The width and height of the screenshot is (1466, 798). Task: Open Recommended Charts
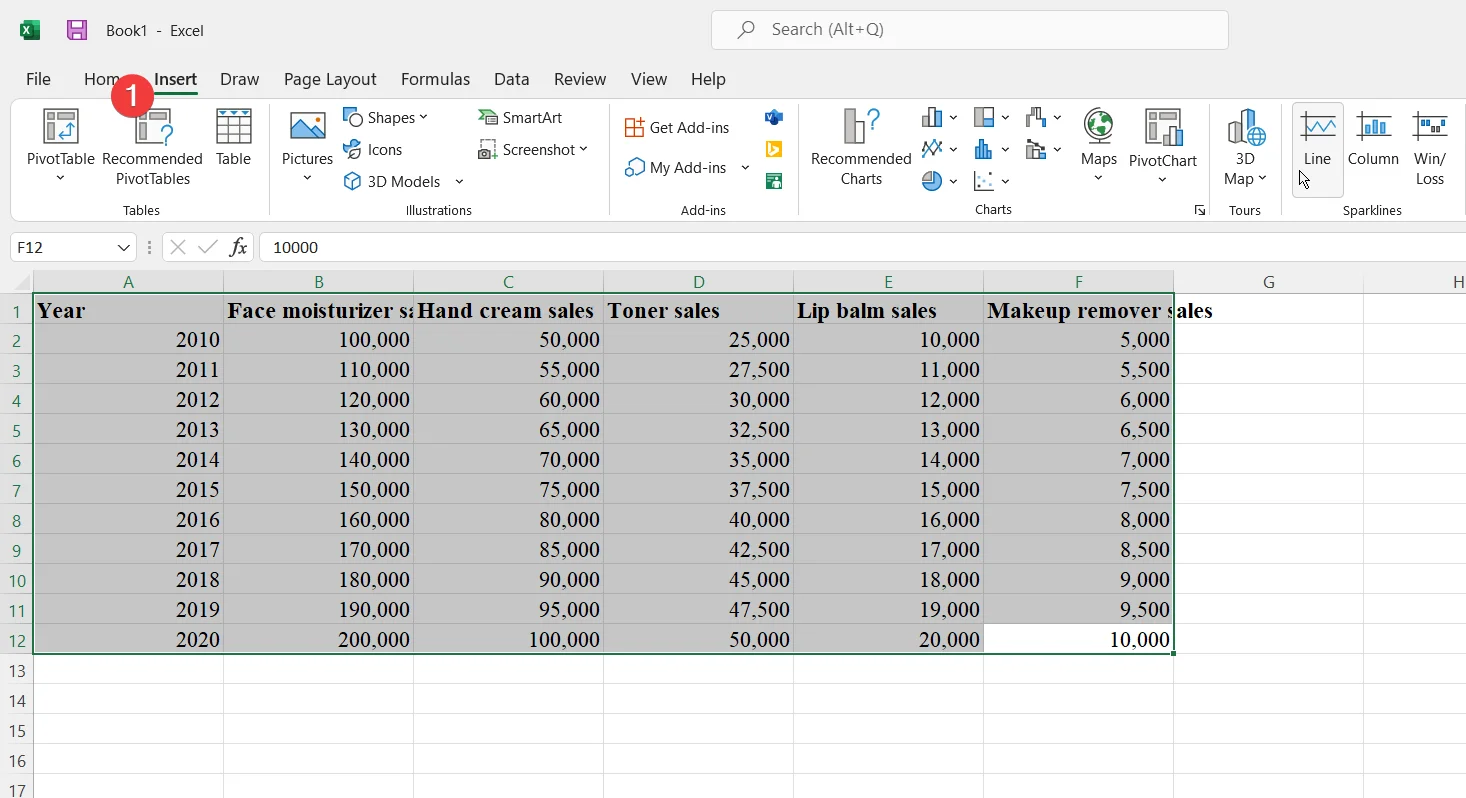(861, 148)
